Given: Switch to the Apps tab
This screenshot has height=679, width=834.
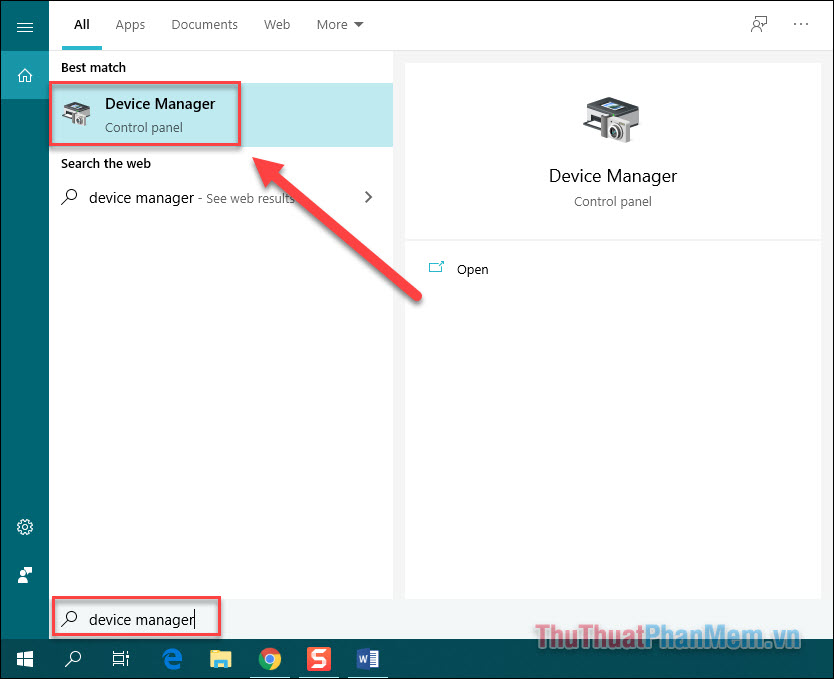Looking at the screenshot, I should (130, 24).
